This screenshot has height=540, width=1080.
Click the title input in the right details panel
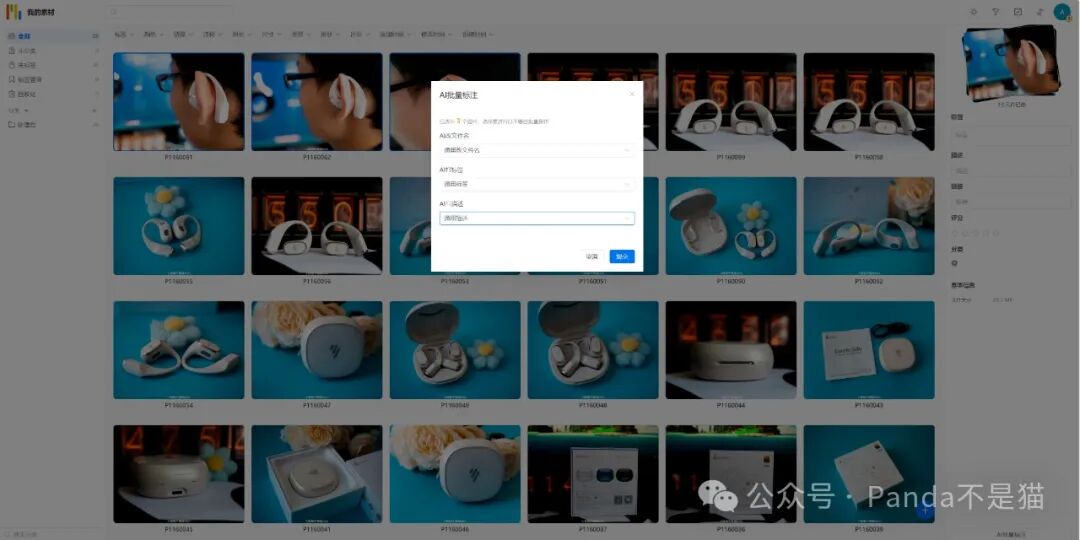[1011, 135]
